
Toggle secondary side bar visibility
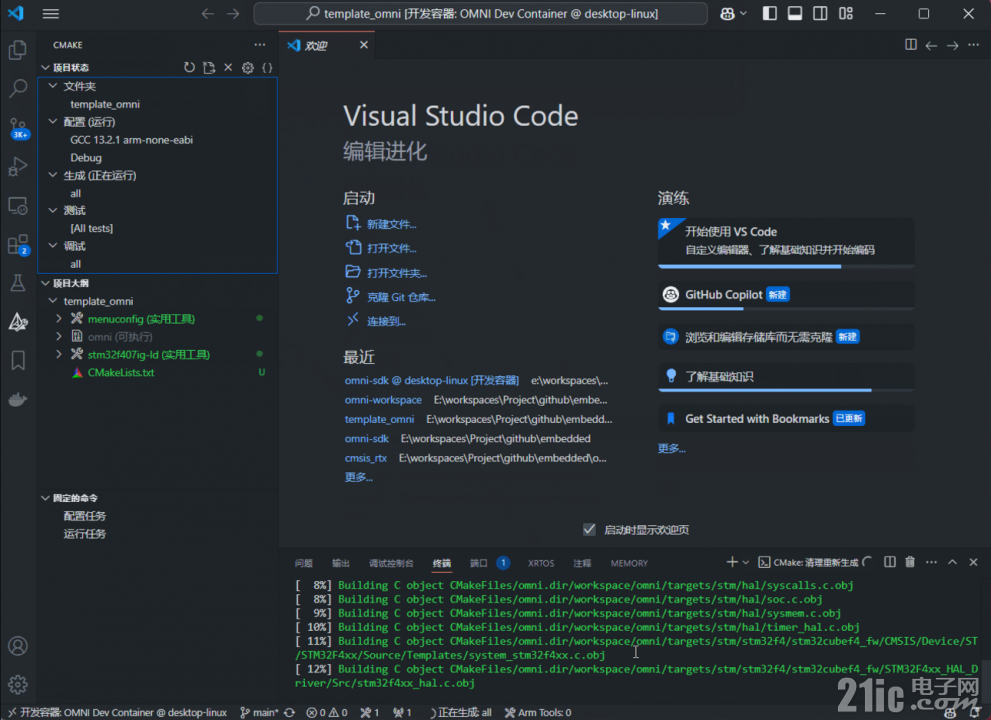[820, 13]
